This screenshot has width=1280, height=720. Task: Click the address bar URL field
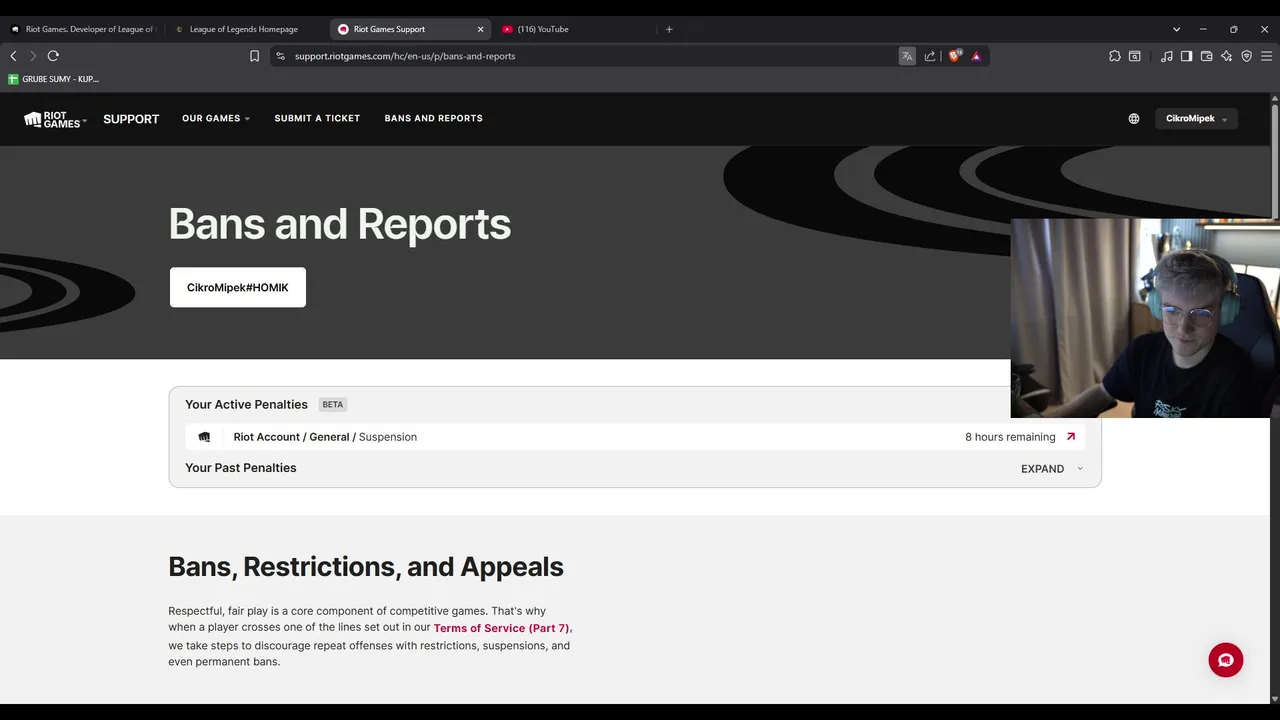click(x=590, y=56)
